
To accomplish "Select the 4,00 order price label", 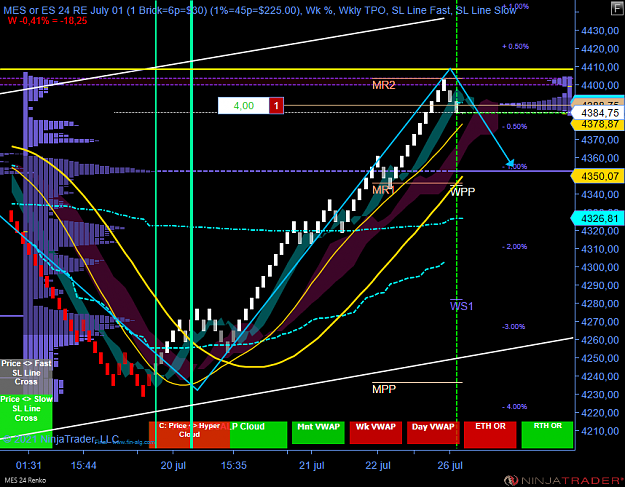I will pyautogui.click(x=244, y=106).
